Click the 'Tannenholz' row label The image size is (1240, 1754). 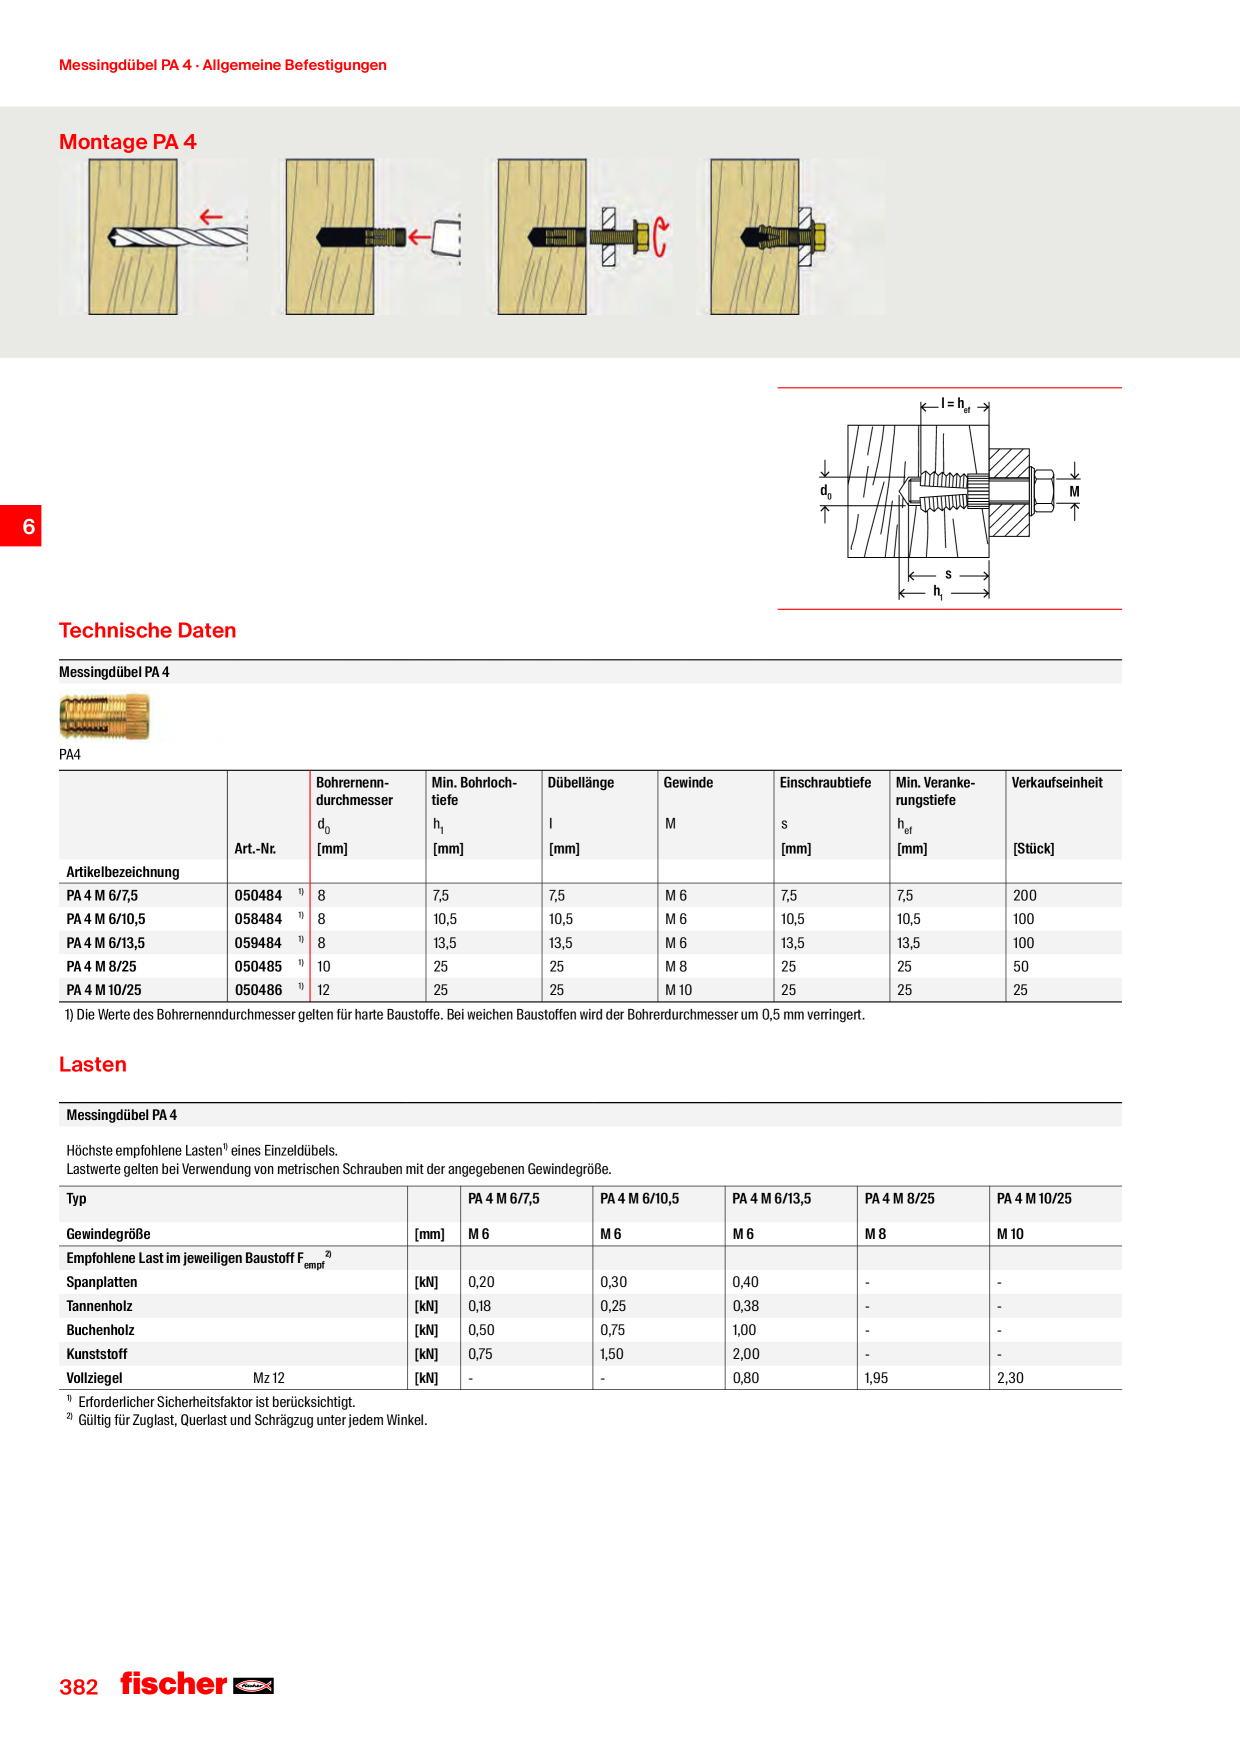pyautogui.click(x=99, y=1306)
